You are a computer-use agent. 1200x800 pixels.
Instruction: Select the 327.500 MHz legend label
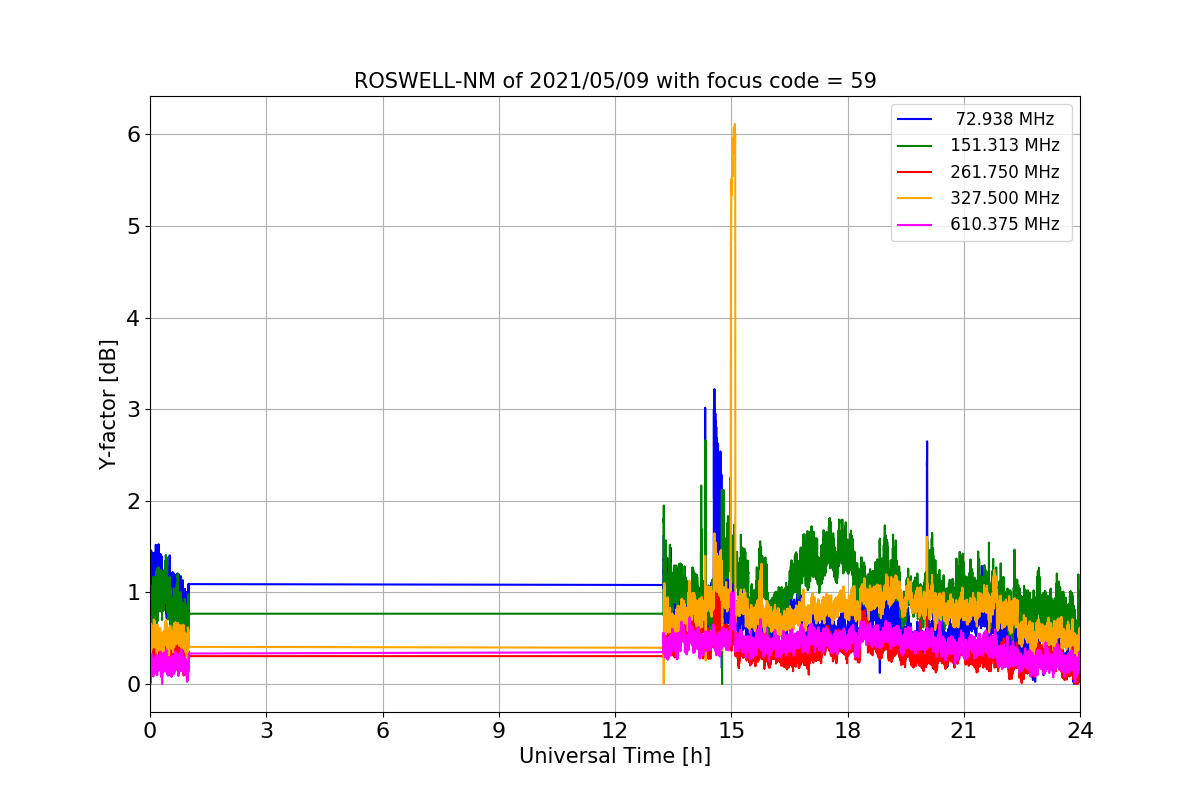(1005, 198)
